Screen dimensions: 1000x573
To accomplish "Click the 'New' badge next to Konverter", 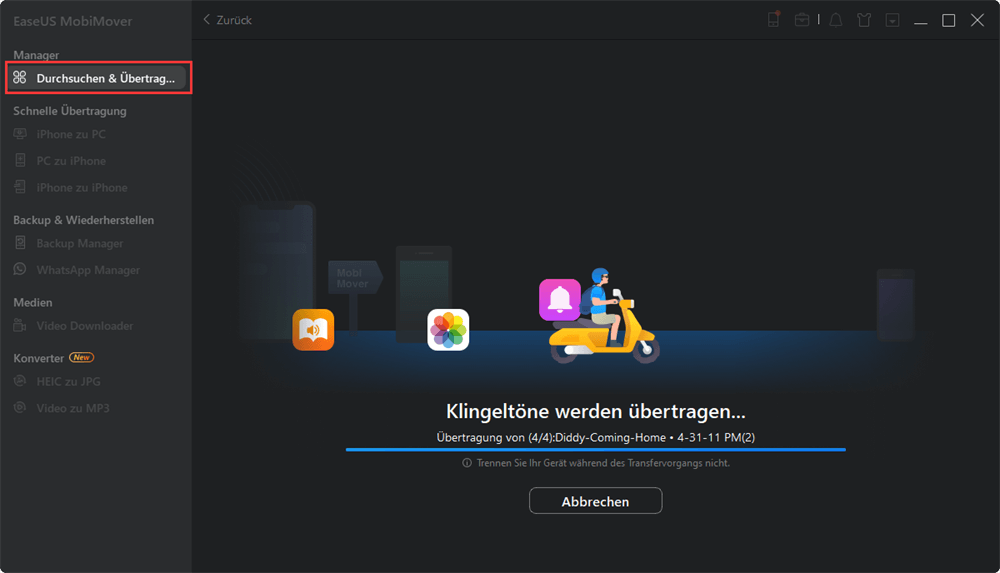I will click(82, 357).
